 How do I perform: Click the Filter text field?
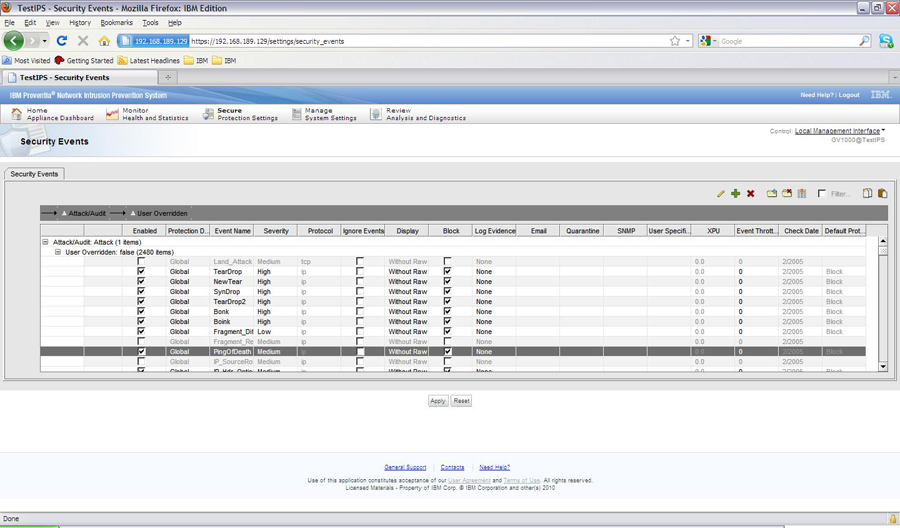[841, 194]
